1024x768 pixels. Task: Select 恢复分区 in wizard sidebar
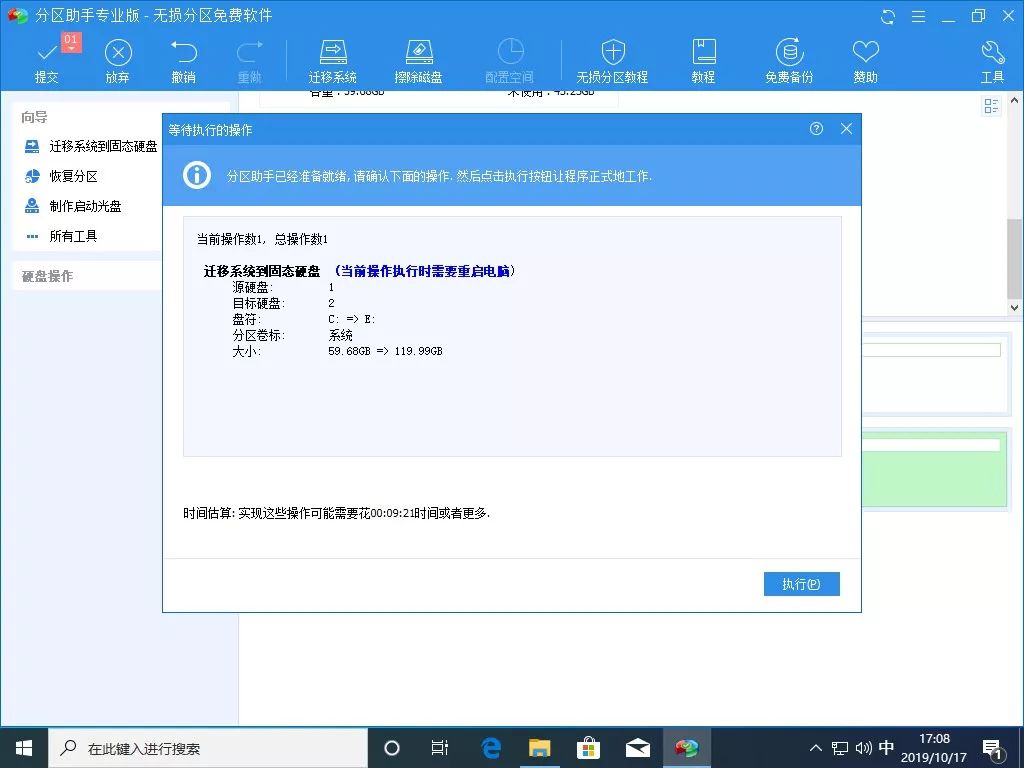[x=61, y=176]
